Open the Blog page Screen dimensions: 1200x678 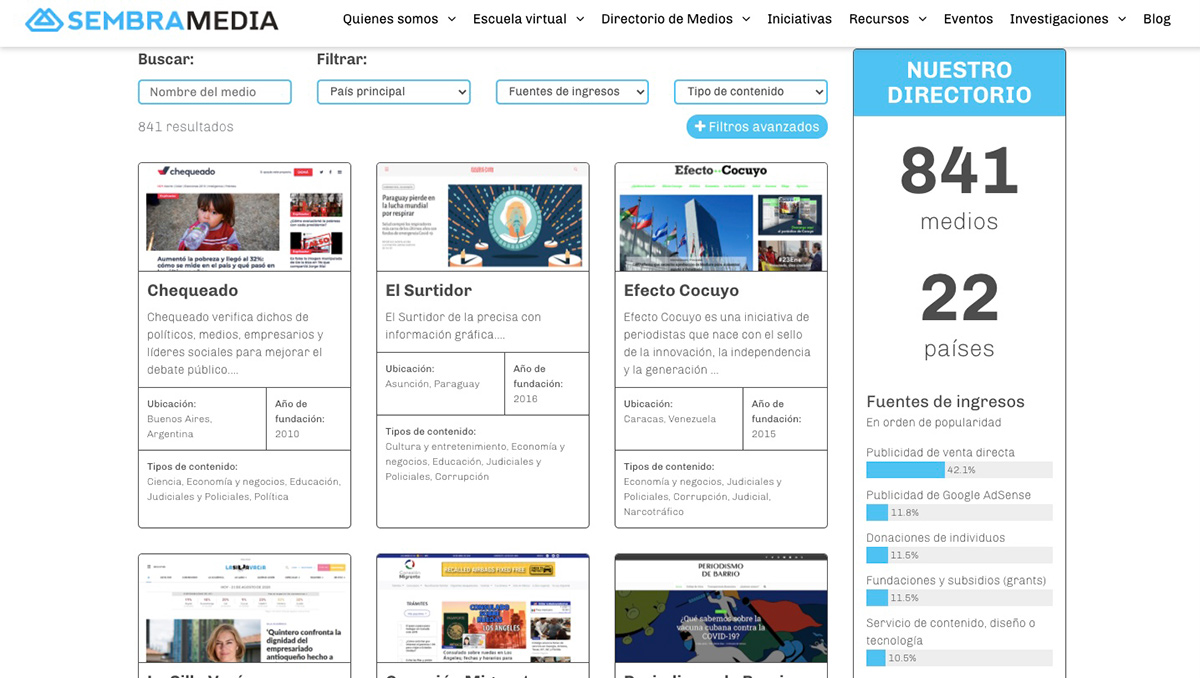pyautogui.click(x=1157, y=19)
